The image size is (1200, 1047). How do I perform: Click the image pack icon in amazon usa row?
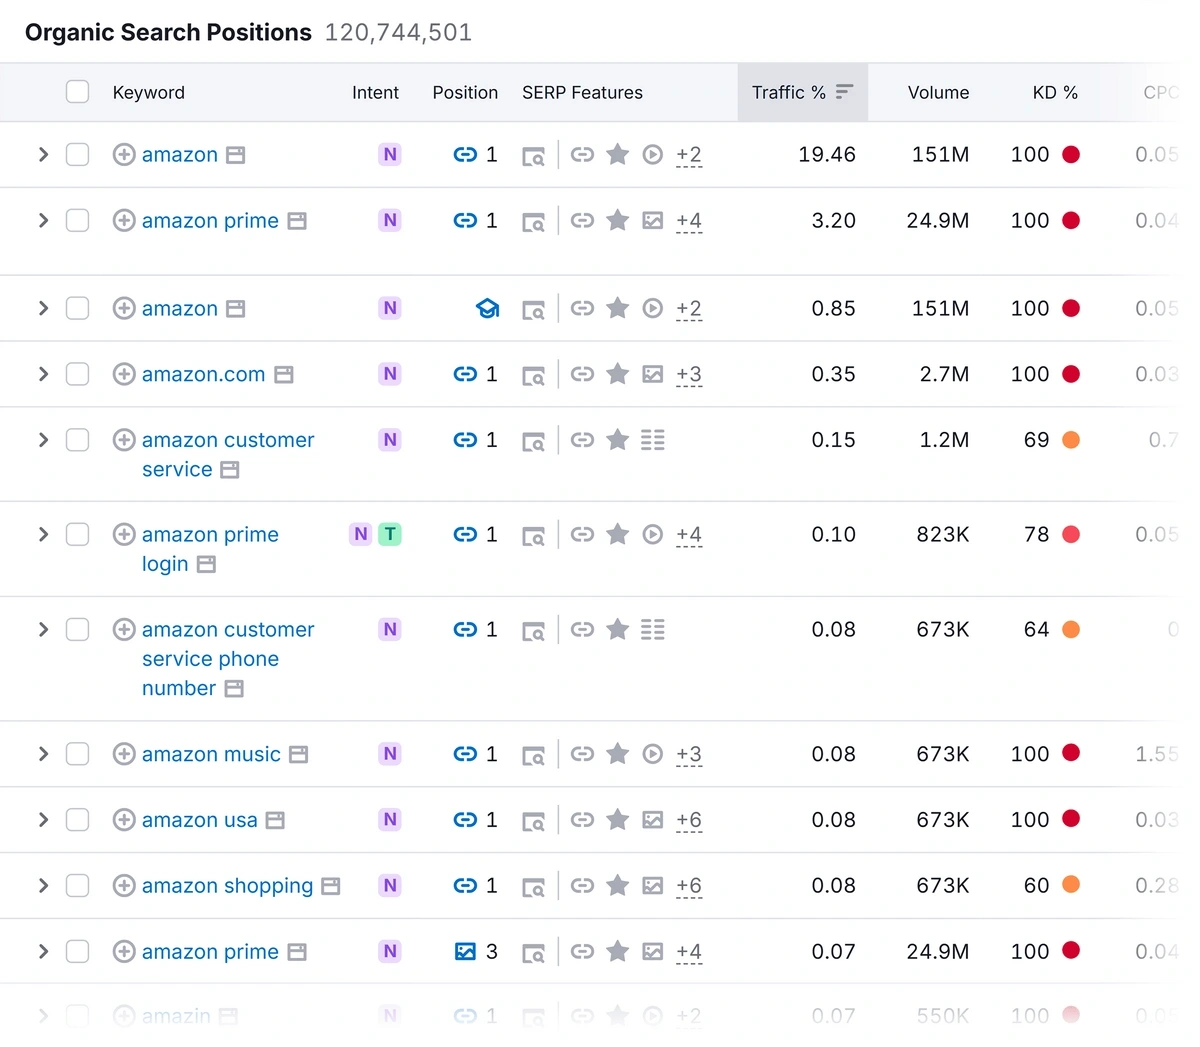pos(653,820)
